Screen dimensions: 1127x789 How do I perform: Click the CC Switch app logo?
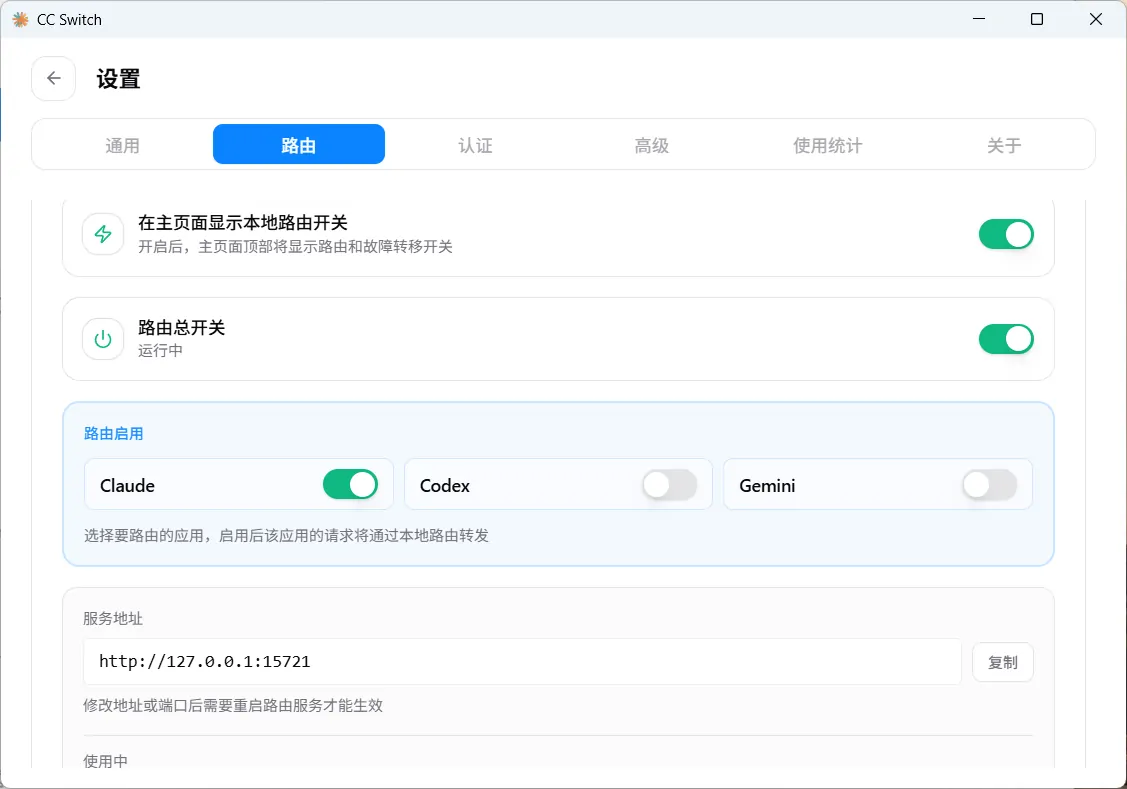coord(20,19)
